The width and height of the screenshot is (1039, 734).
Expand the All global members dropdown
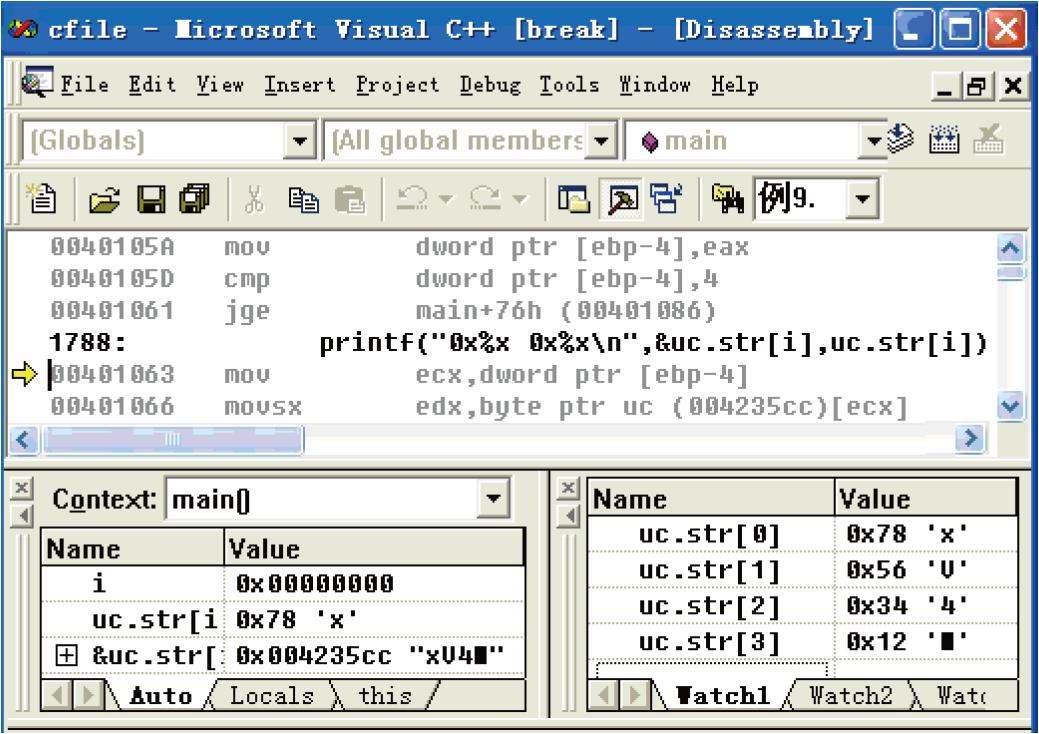tap(601, 140)
